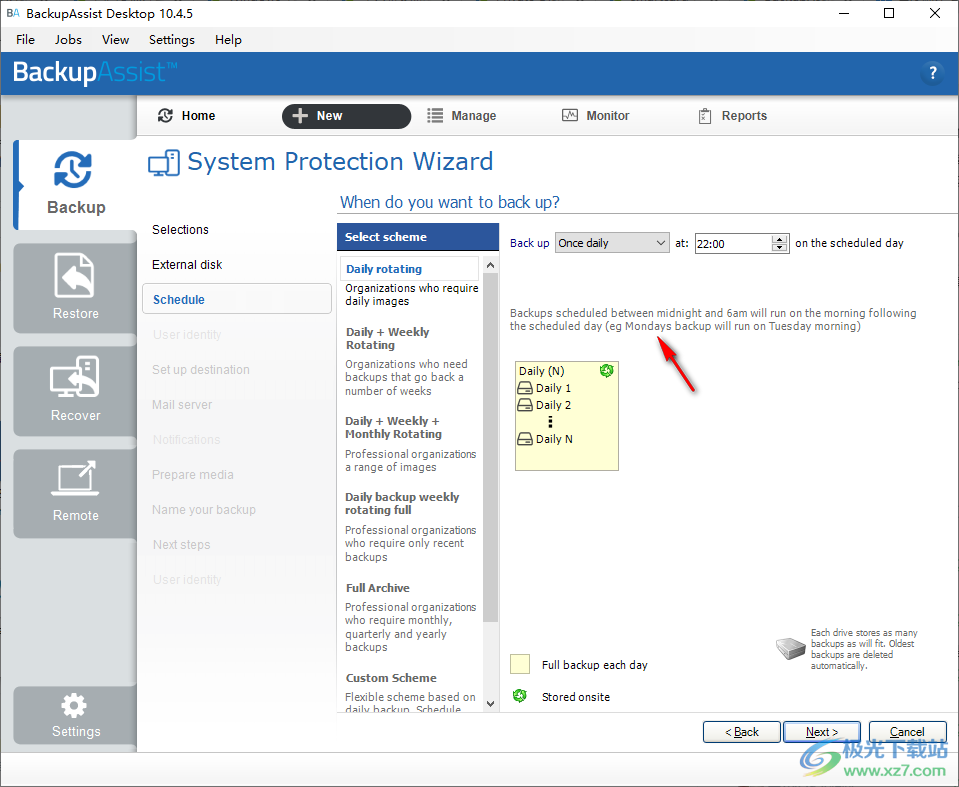Open the Jobs menu
The height and width of the screenshot is (787, 959).
coord(68,40)
